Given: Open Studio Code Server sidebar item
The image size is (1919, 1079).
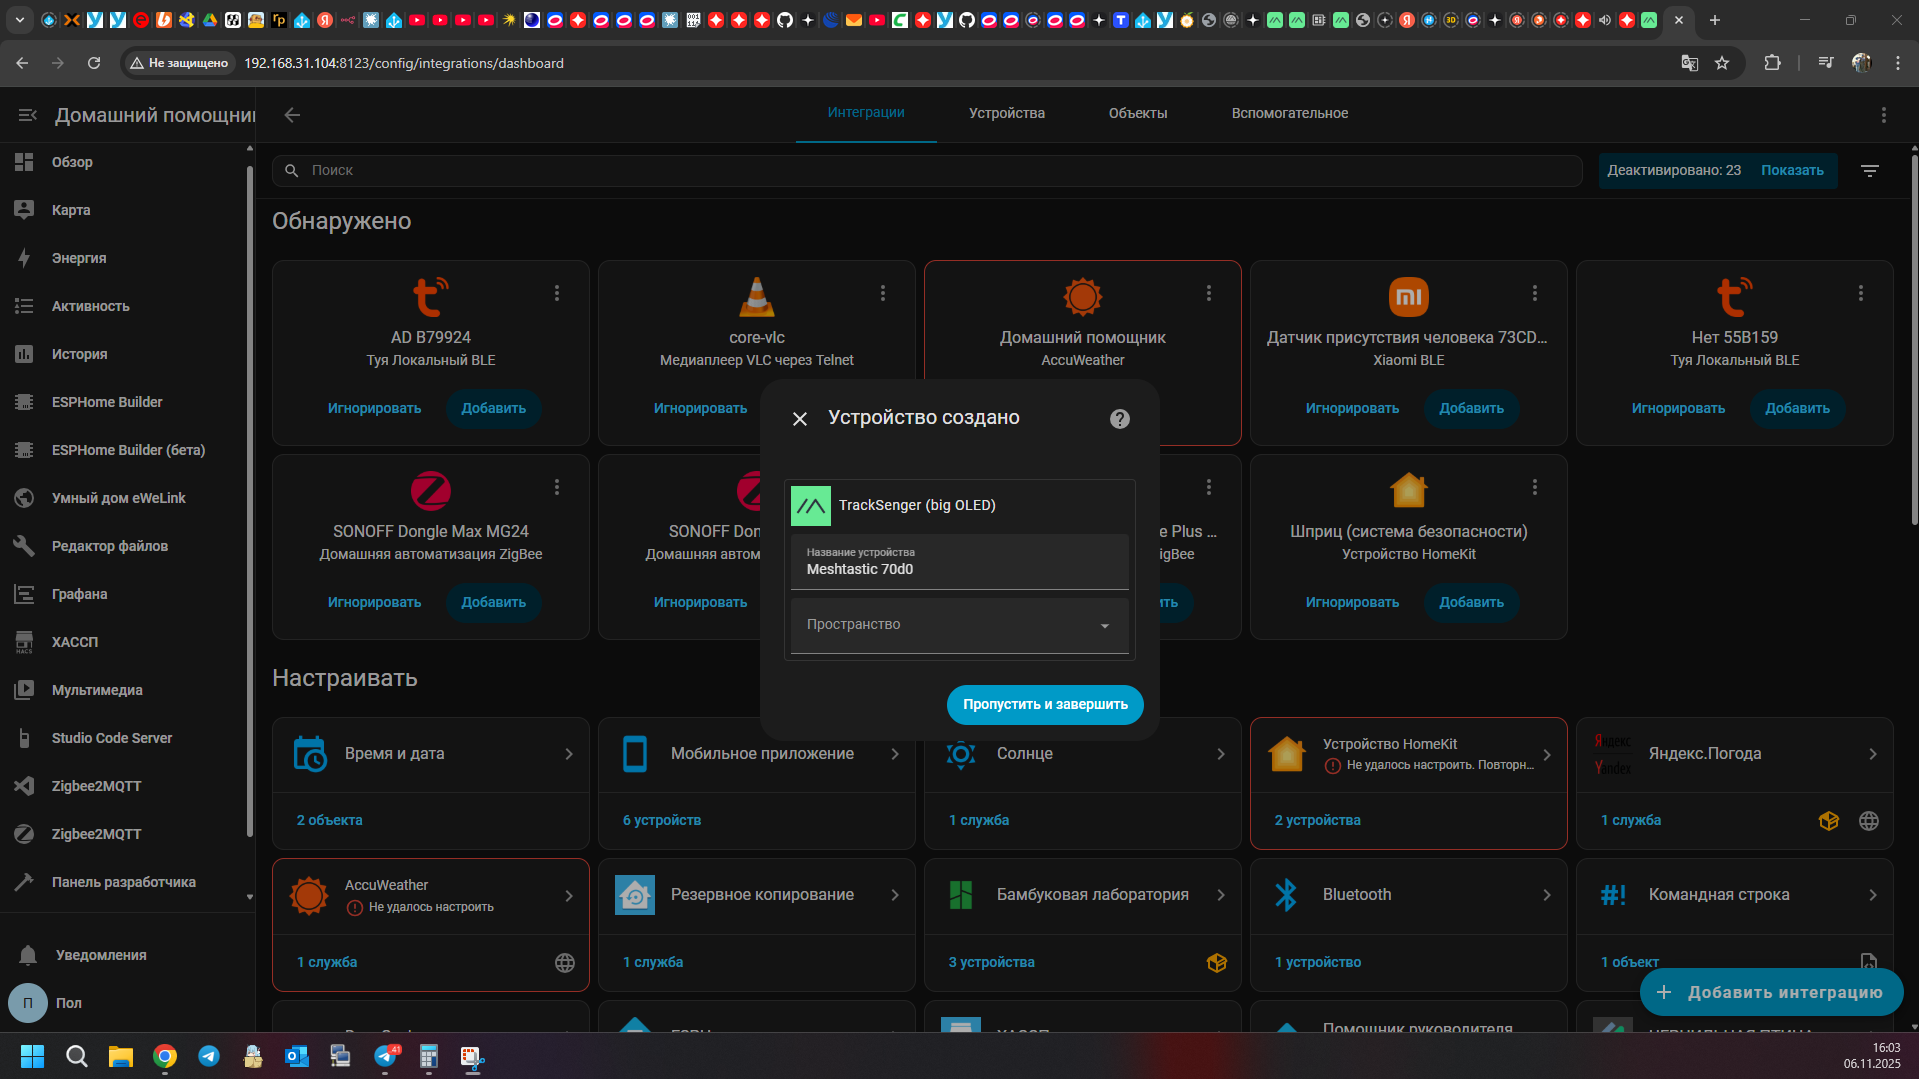Looking at the screenshot, I should pos(112,738).
